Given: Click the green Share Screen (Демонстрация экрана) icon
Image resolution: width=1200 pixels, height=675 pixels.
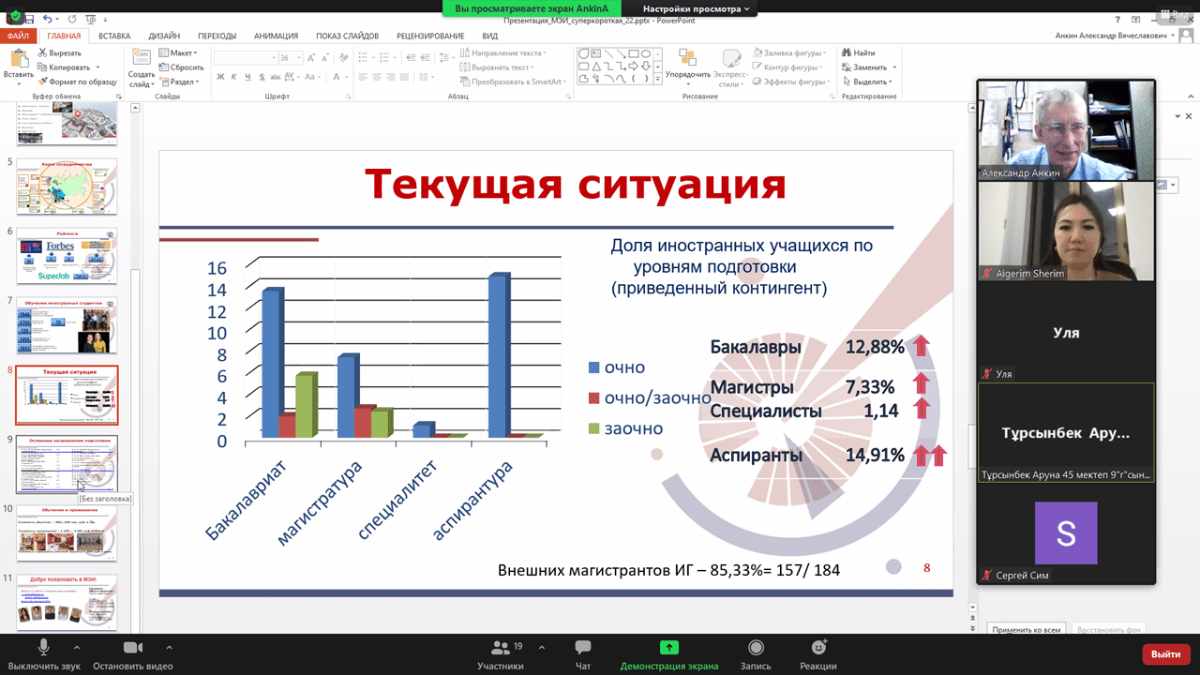Looking at the screenshot, I should [x=669, y=648].
